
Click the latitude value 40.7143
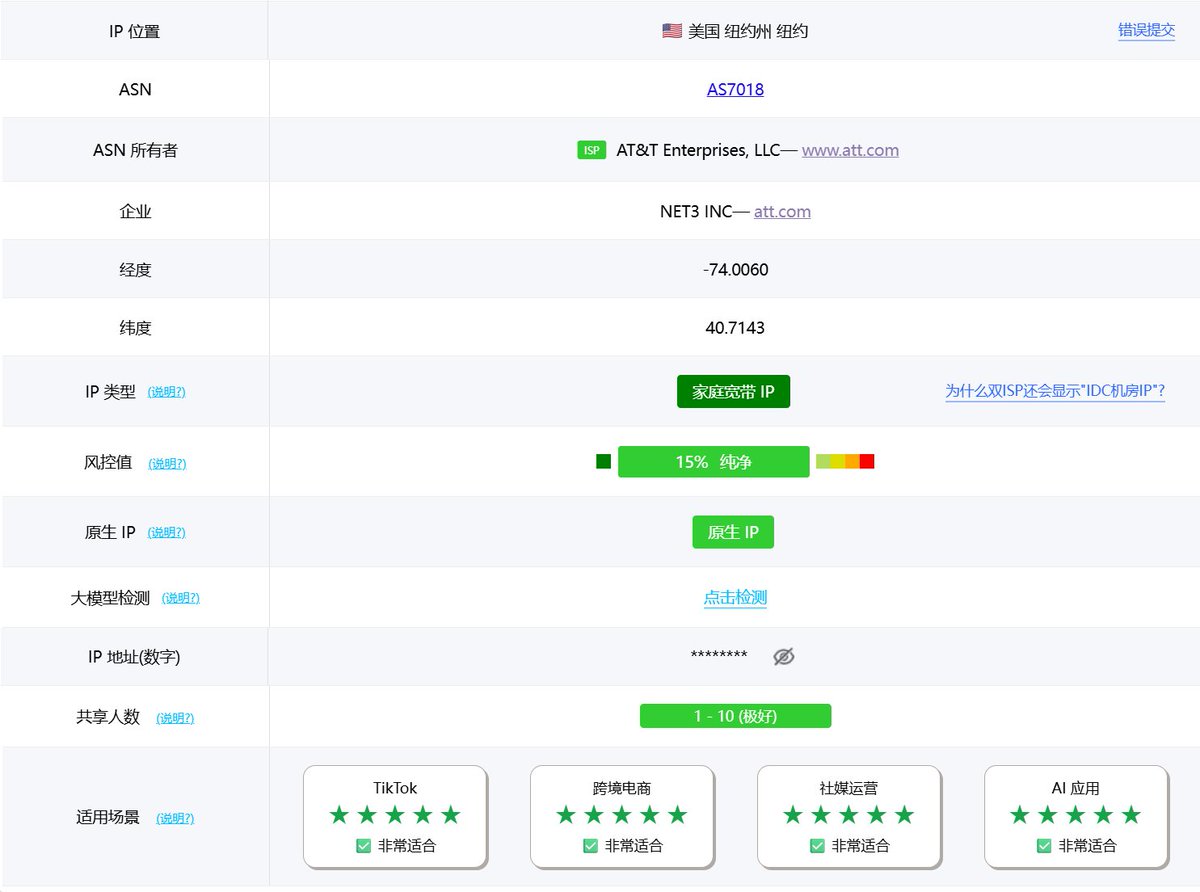pos(735,328)
